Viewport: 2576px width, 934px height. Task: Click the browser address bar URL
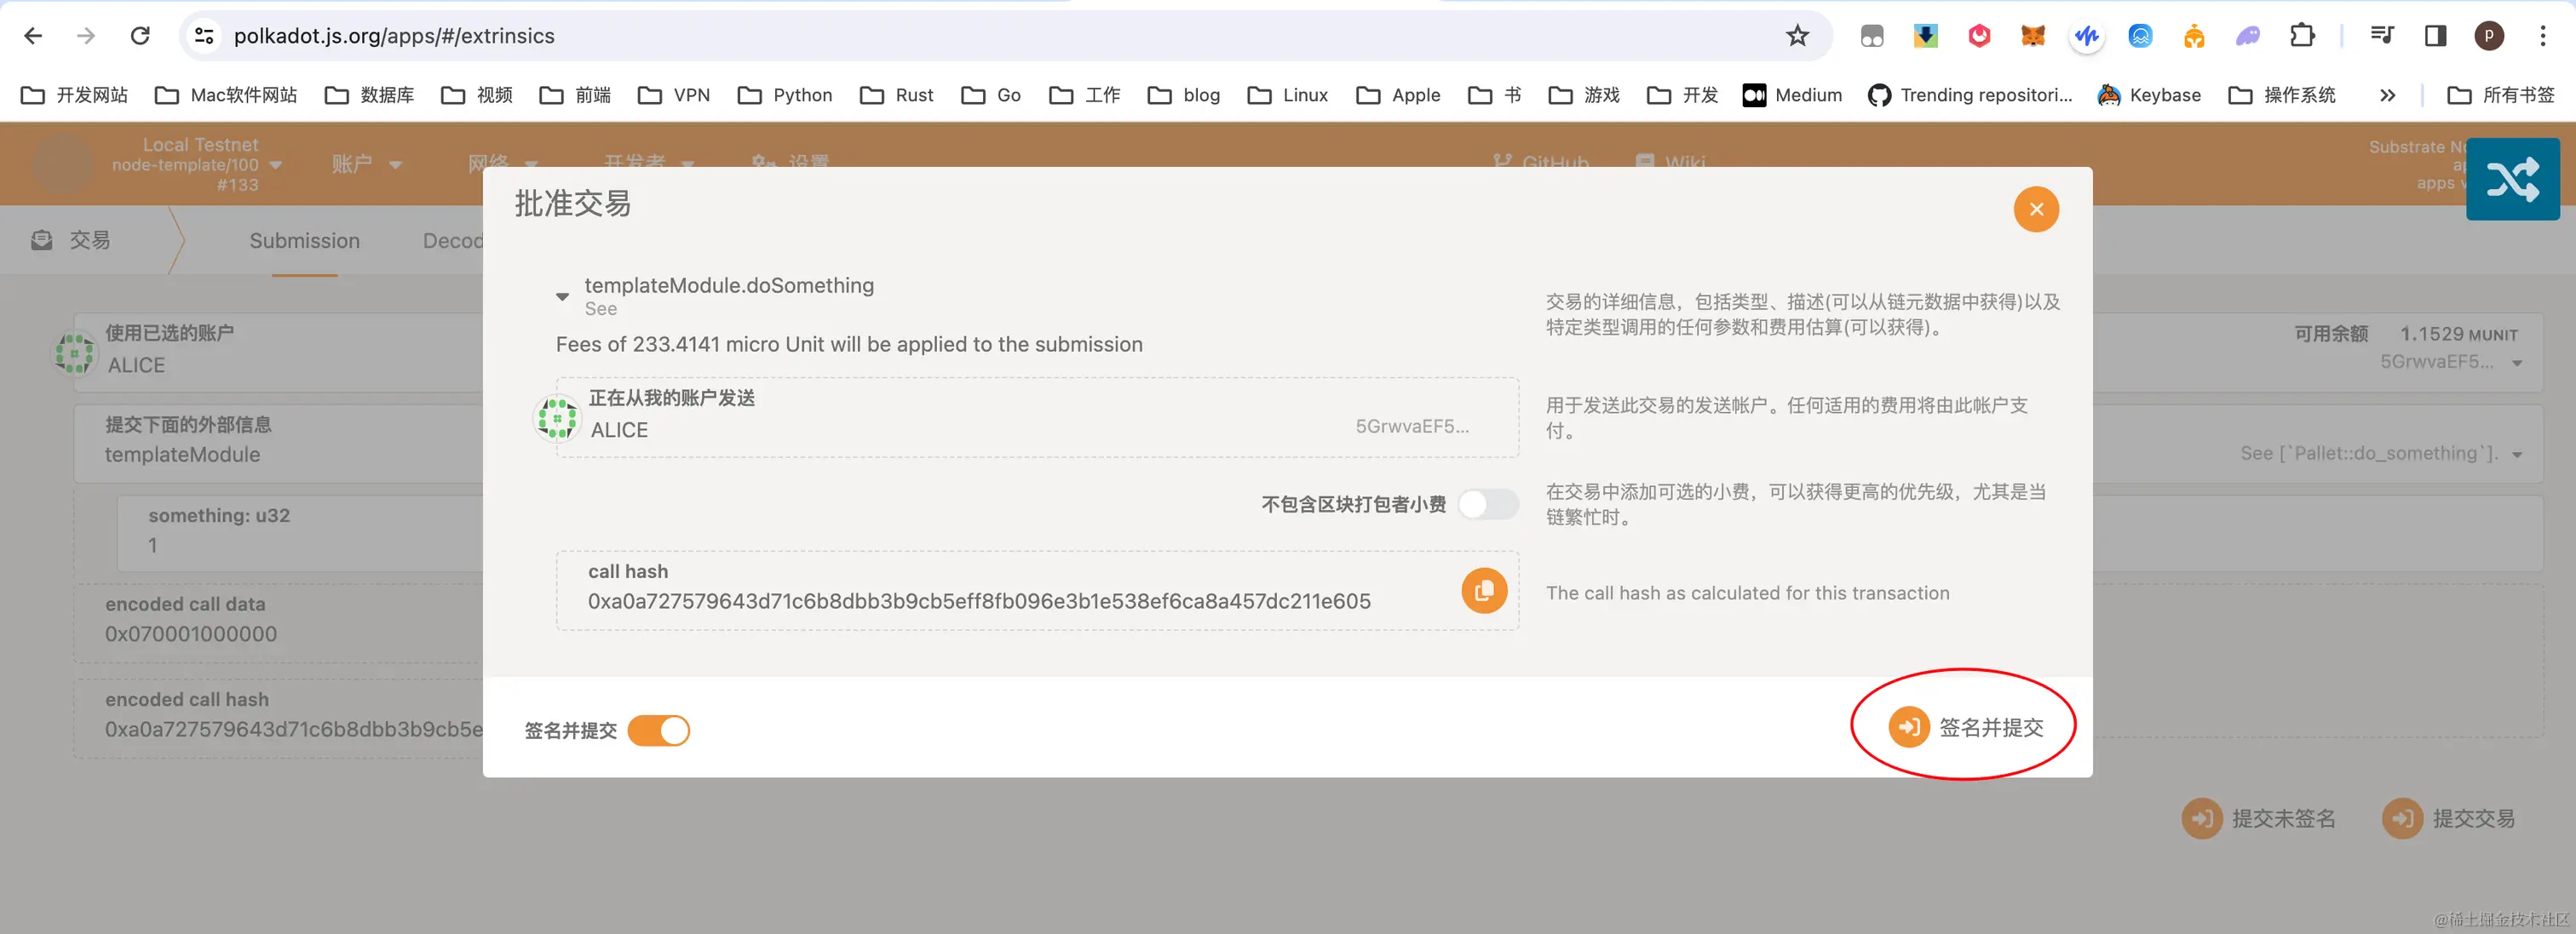(394, 36)
